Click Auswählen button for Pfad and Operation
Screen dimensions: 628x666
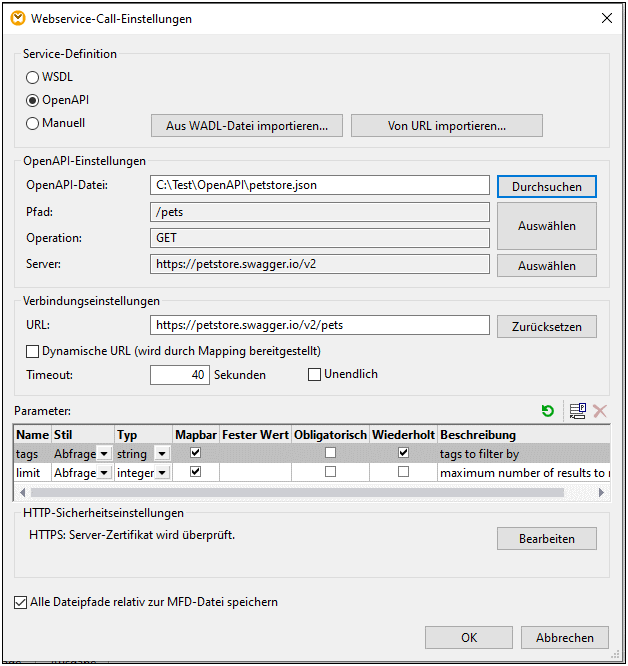coord(546,226)
